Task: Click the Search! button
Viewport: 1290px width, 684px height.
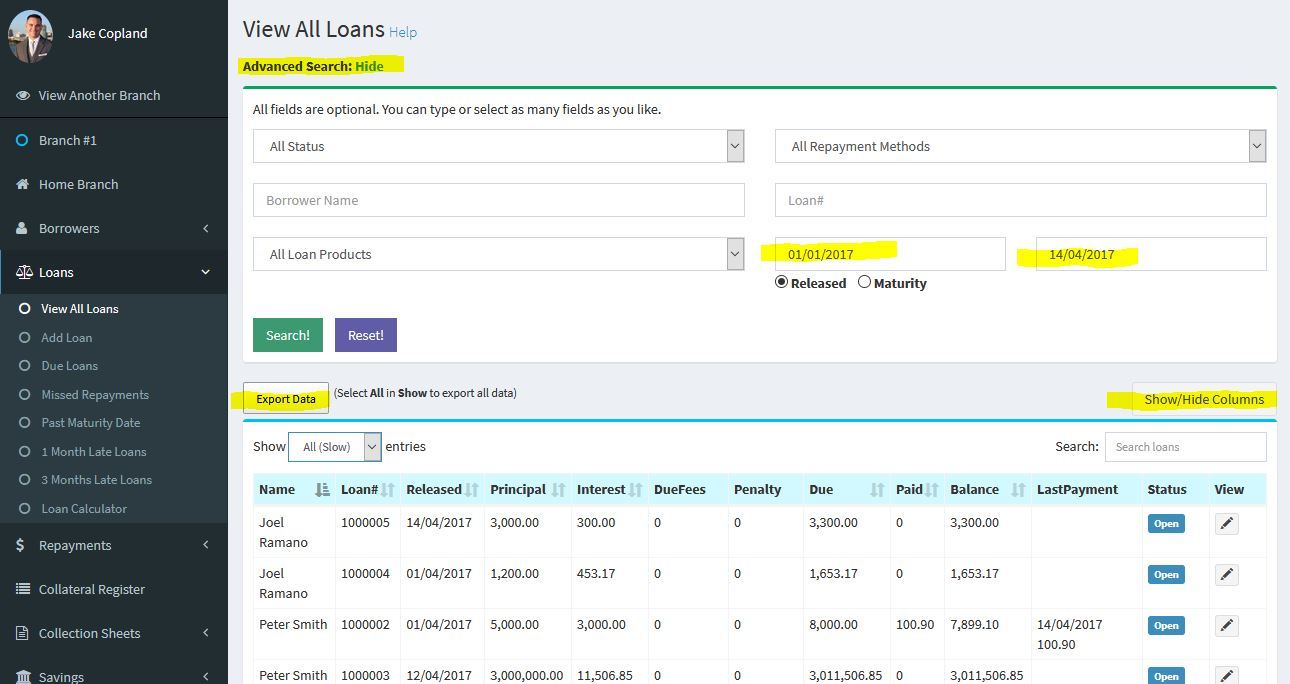Action: [287, 335]
